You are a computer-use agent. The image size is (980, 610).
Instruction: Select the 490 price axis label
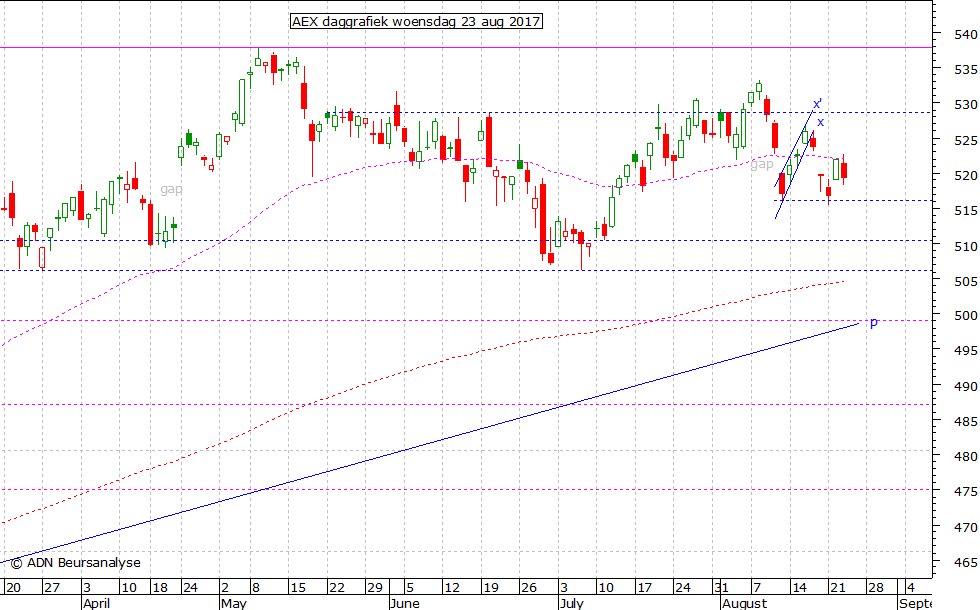click(966, 387)
